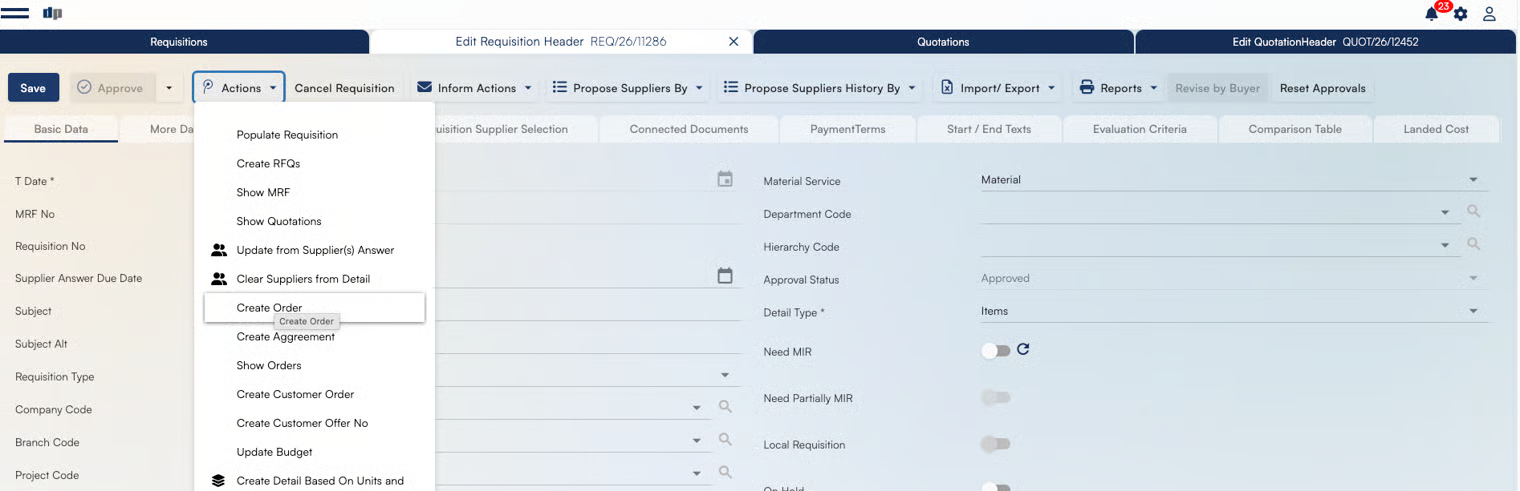Open the notifications bell
1520x491 pixels.
[1432, 14]
